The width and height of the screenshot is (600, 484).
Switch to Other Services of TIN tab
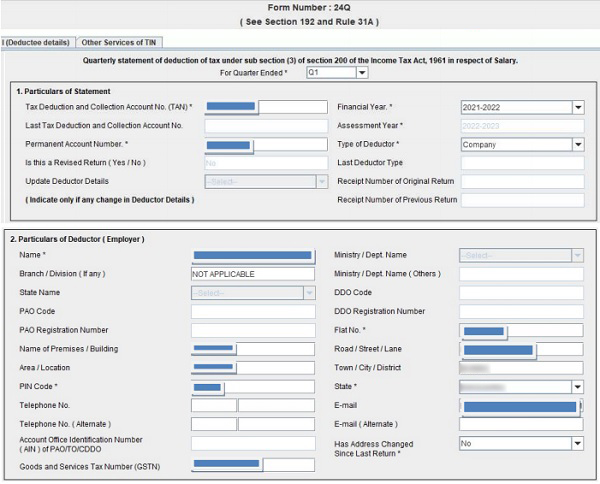[x=119, y=42]
